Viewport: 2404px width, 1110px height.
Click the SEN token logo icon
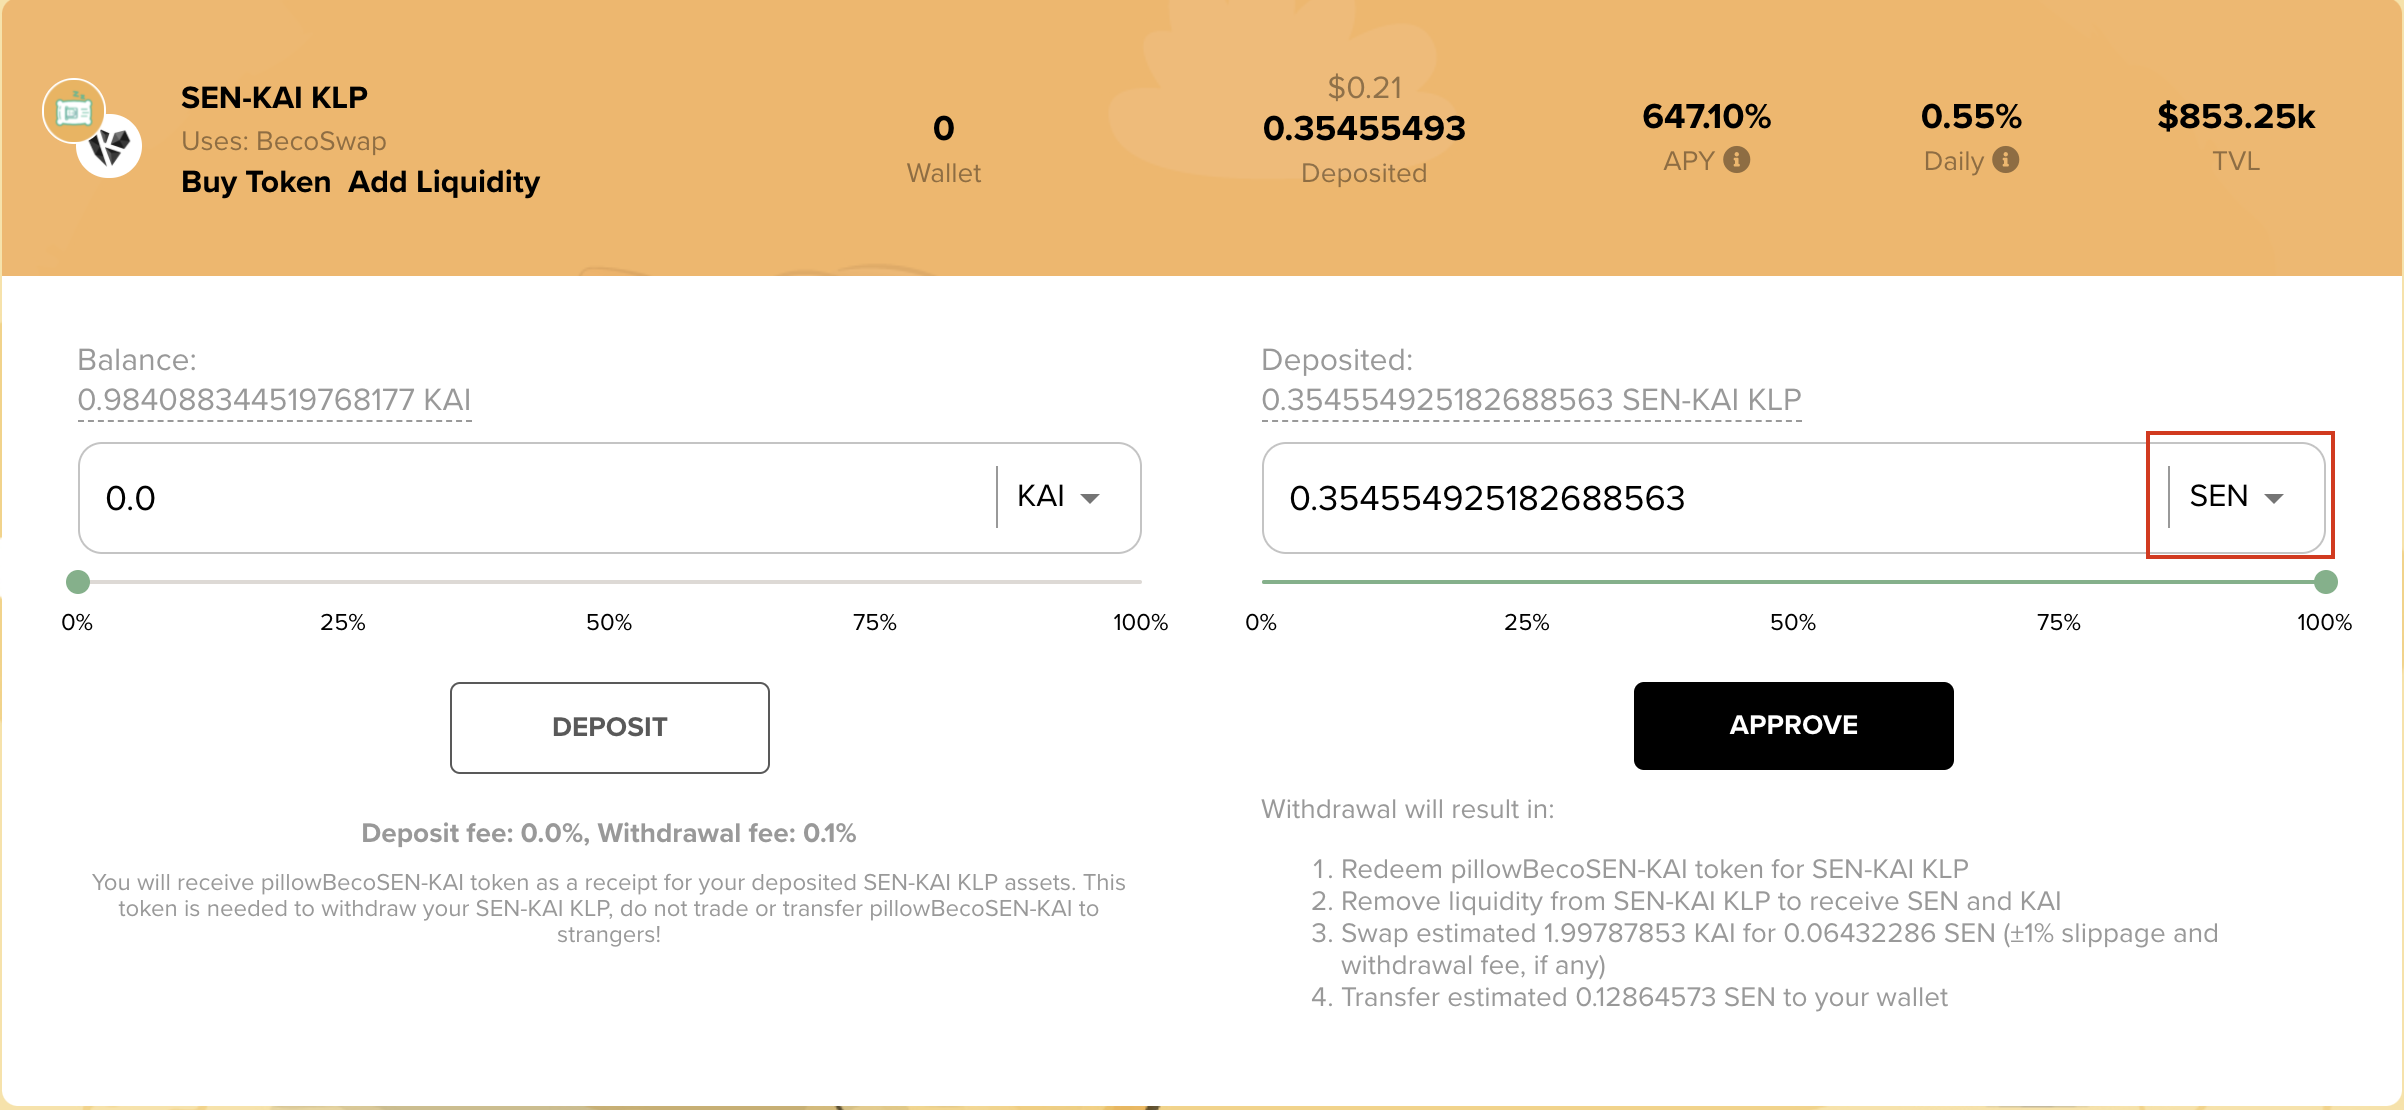click(74, 111)
